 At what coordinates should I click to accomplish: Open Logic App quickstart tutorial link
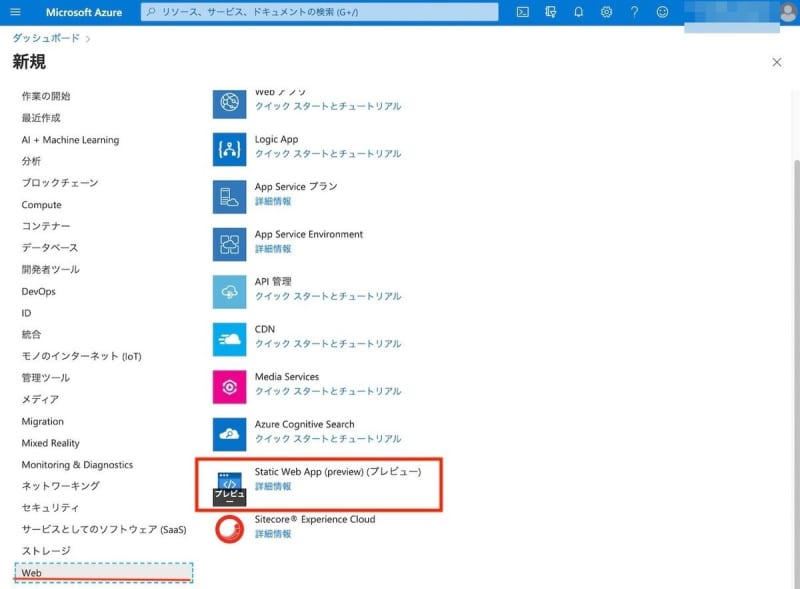coord(328,154)
